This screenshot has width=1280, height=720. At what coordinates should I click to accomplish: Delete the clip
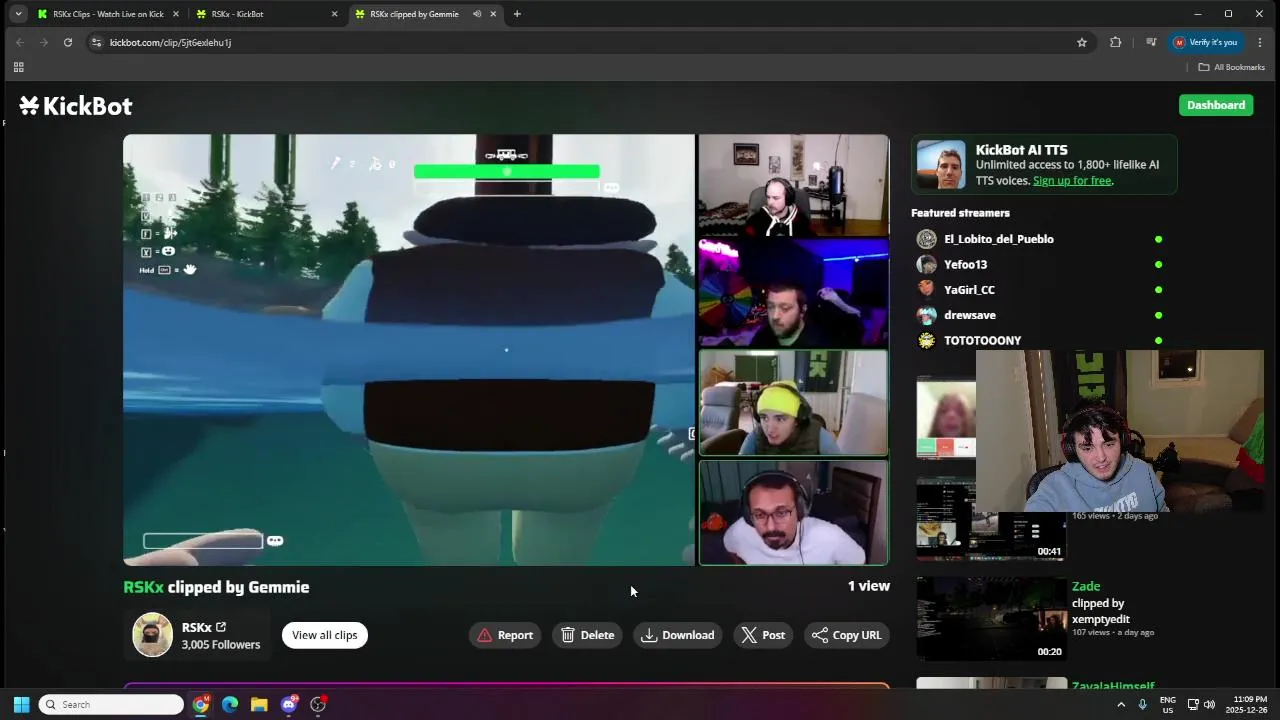click(587, 635)
